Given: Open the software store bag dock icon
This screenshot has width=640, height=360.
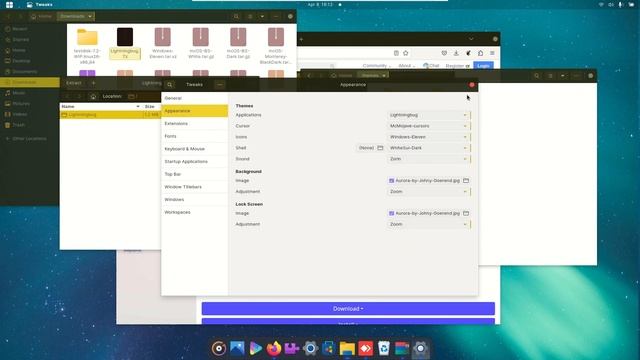Looking at the screenshot, I should (x=329, y=348).
